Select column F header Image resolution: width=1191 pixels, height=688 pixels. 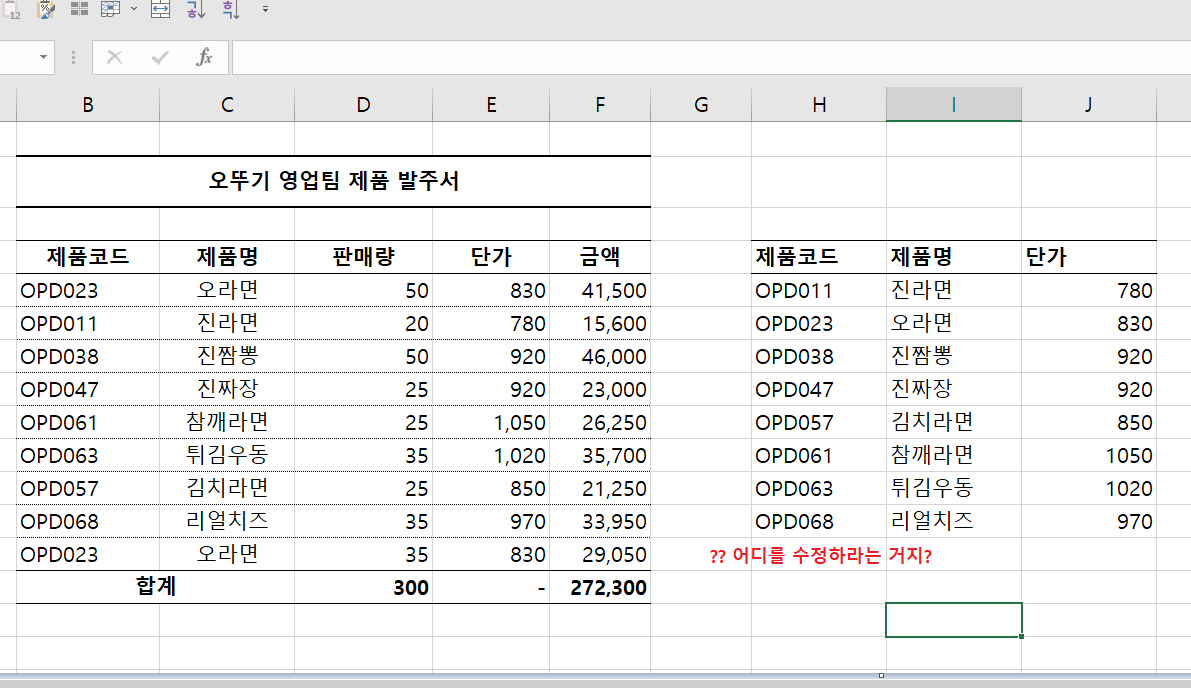600,105
